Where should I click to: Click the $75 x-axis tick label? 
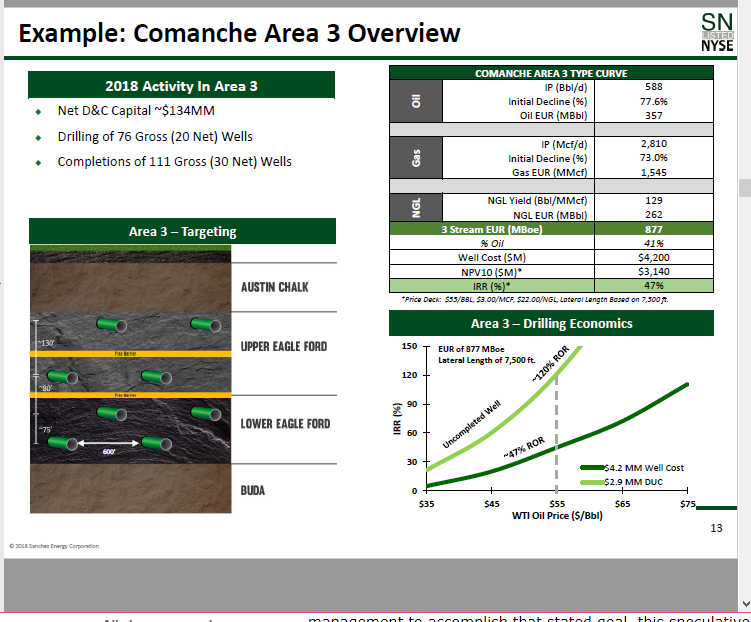point(687,504)
